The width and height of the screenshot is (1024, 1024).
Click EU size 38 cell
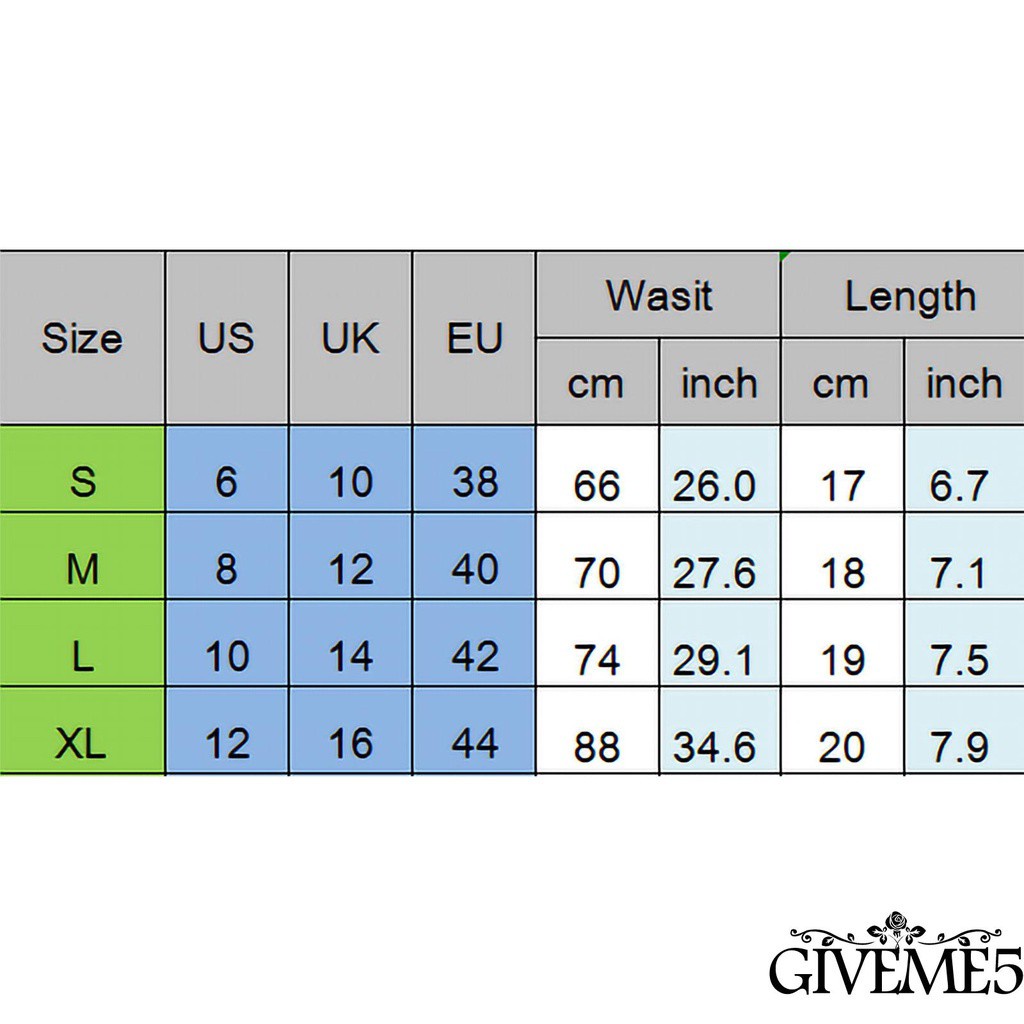tap(474, 482)
